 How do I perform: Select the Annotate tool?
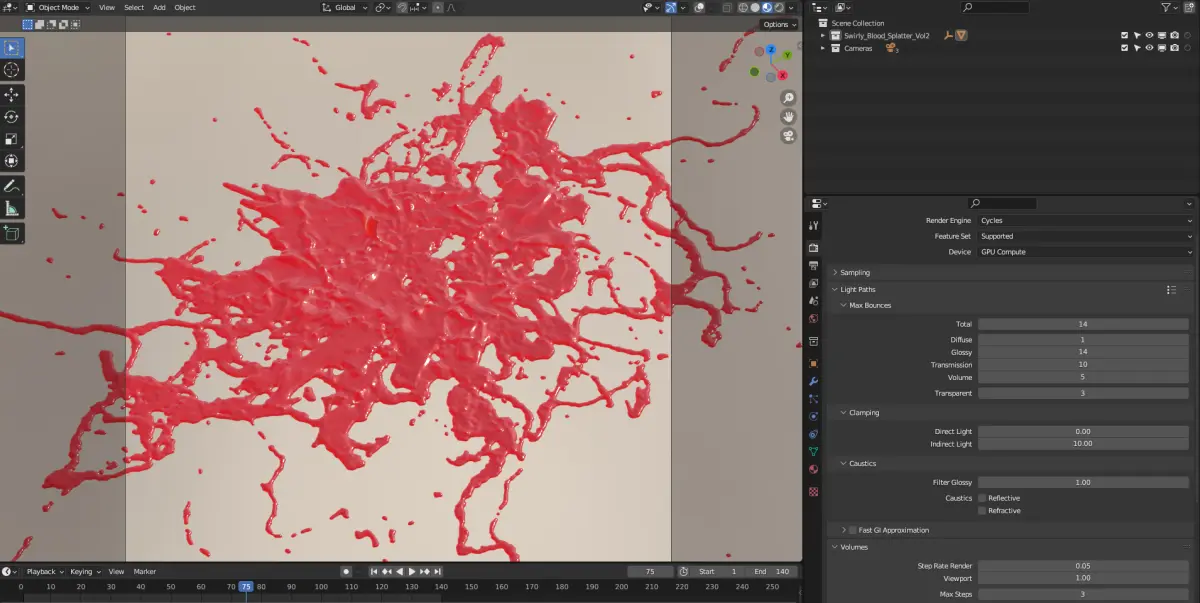tap(12, 186)
